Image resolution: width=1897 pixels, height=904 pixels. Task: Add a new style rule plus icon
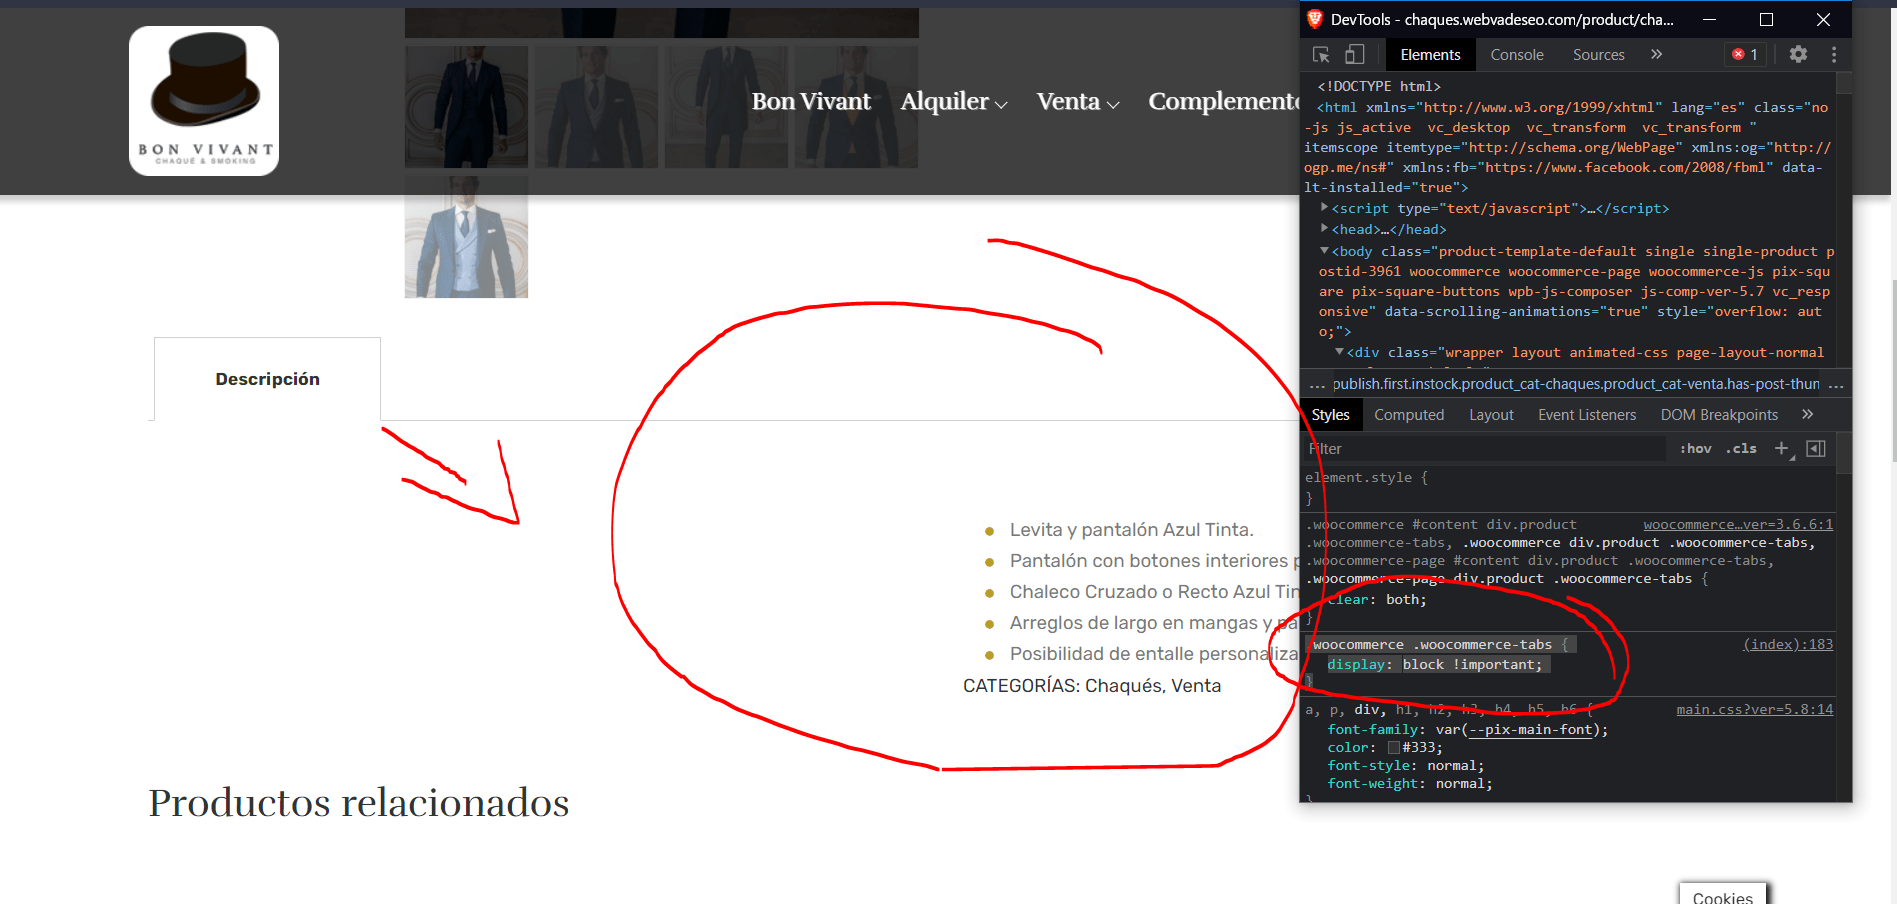point(1782,449)
